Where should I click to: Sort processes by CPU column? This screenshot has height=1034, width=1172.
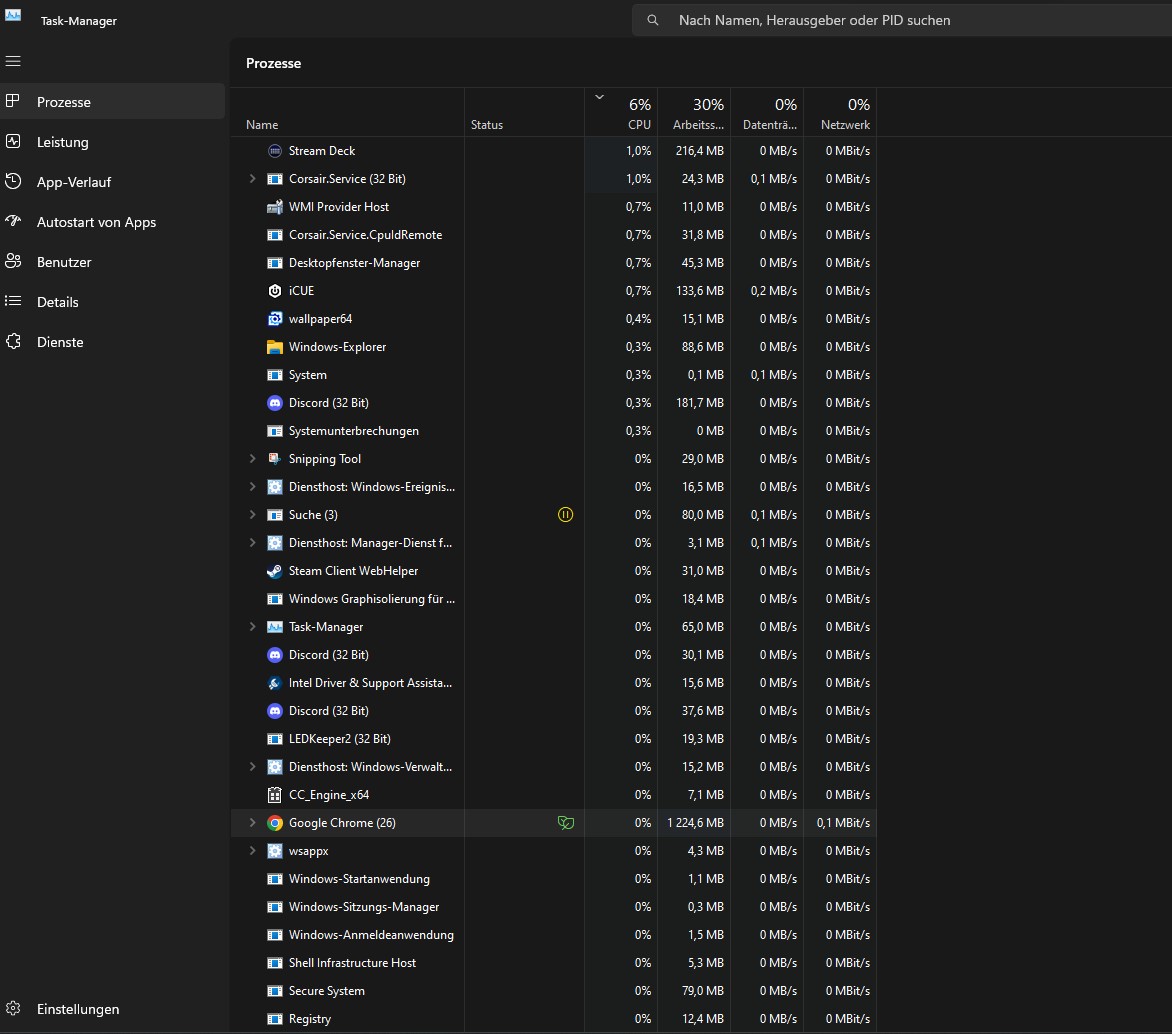[621, 112]
